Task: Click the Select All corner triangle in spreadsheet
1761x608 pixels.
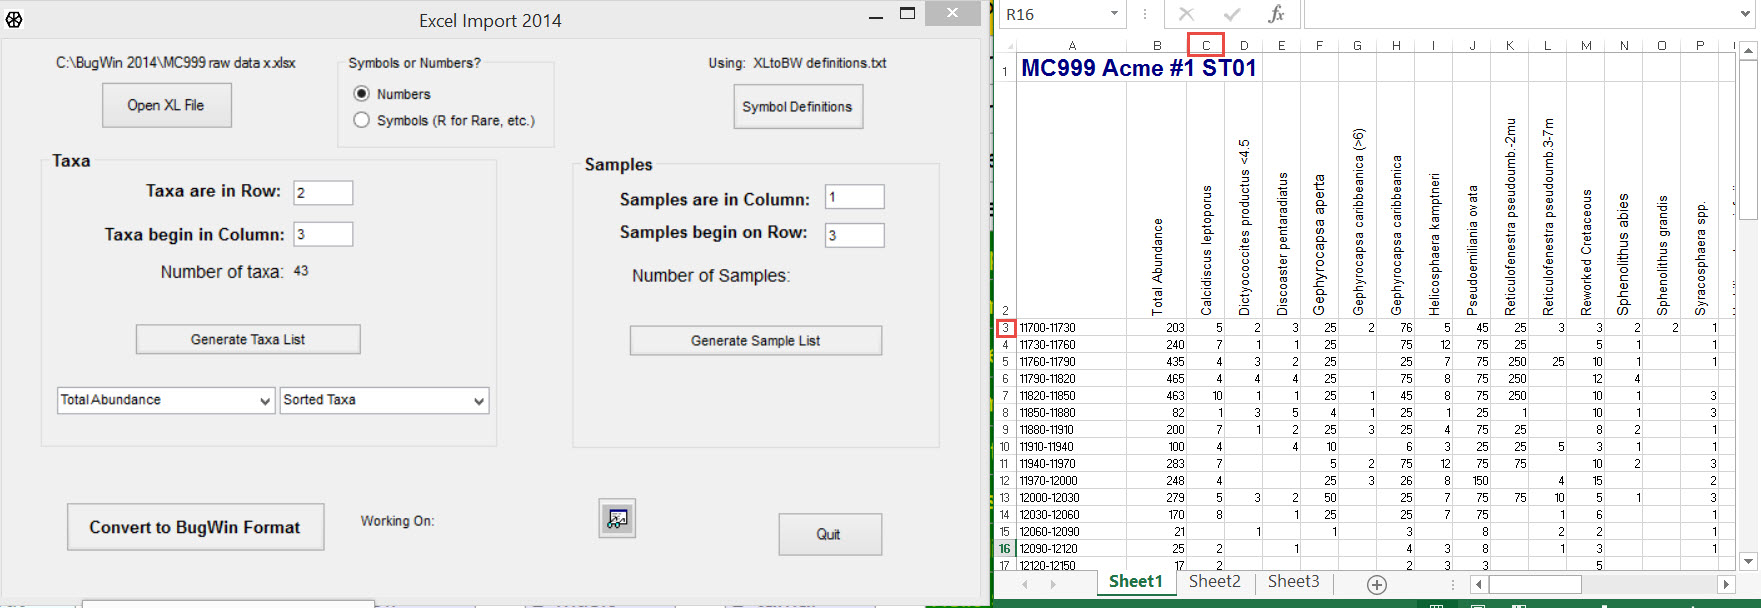Action: 1006,45
